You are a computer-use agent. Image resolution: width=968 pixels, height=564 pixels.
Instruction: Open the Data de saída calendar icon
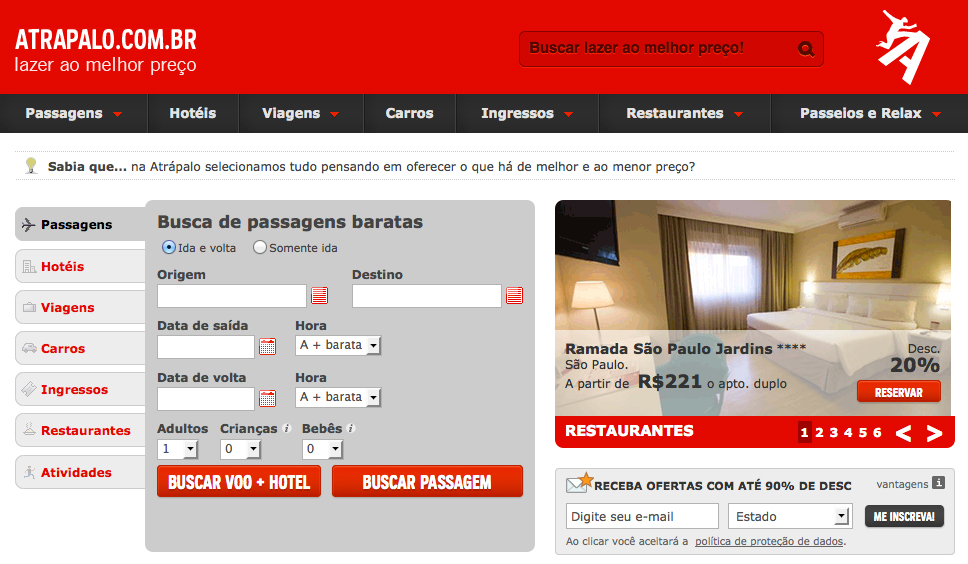click(267, 346)
